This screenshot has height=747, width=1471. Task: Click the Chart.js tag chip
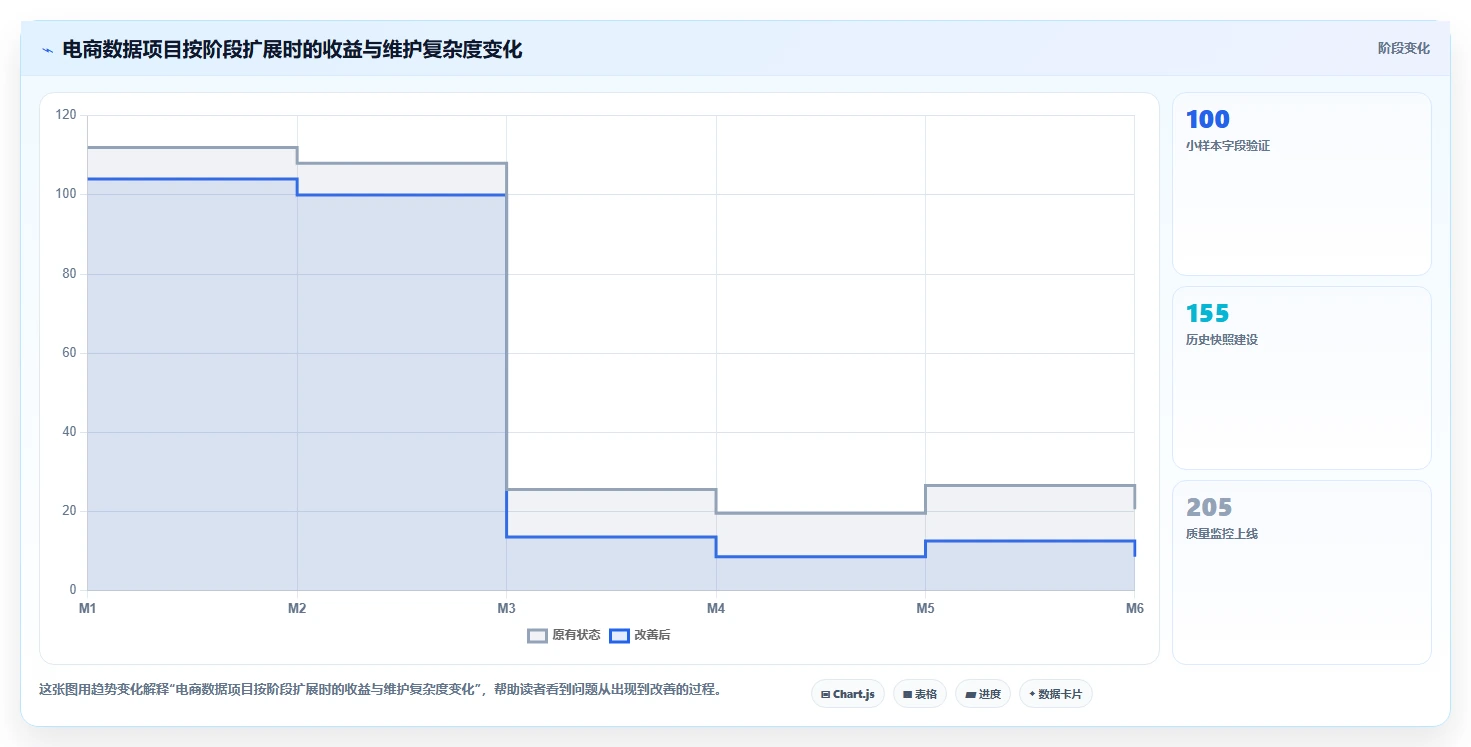(x=848, y=694)
